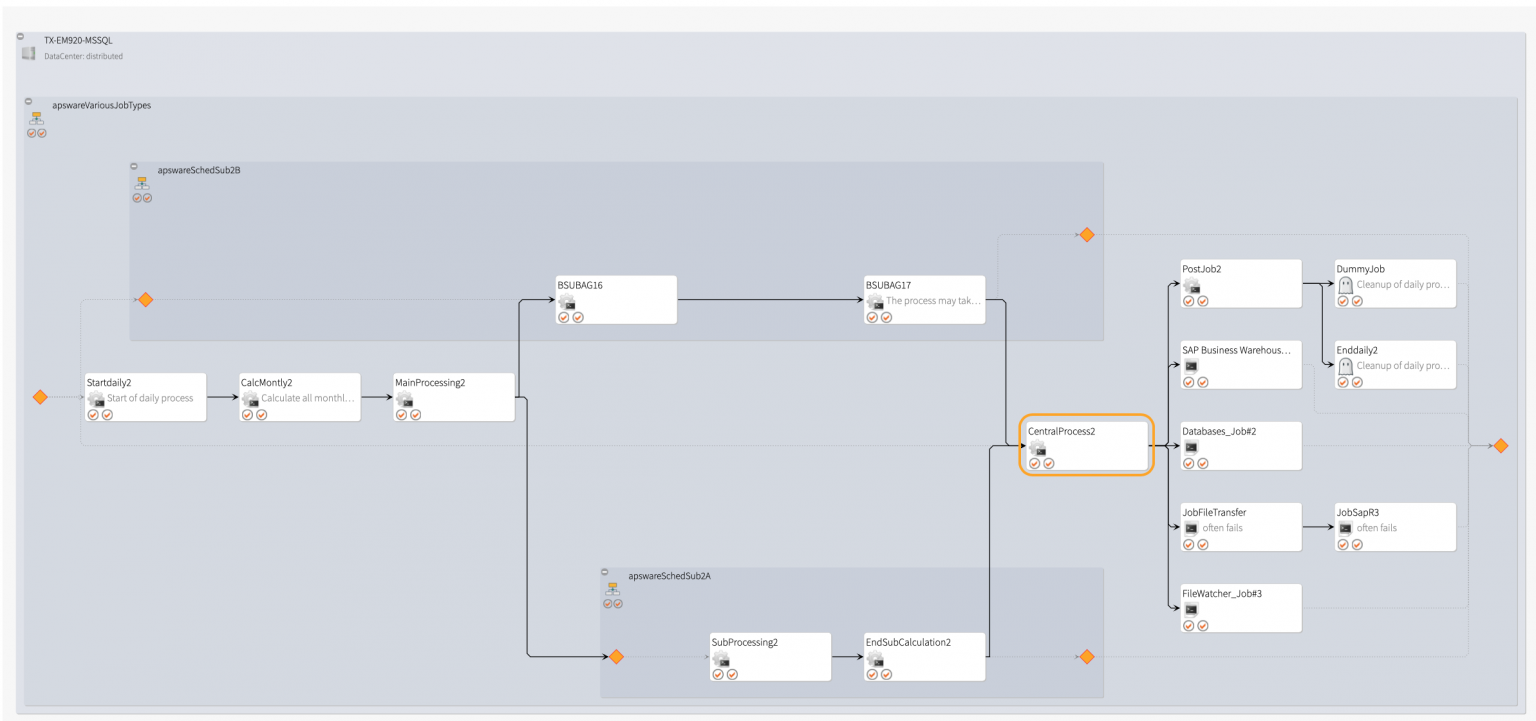
Task: Toggle a status checkmark on FileWatcher_Job#3
Action: (1188, 625)
